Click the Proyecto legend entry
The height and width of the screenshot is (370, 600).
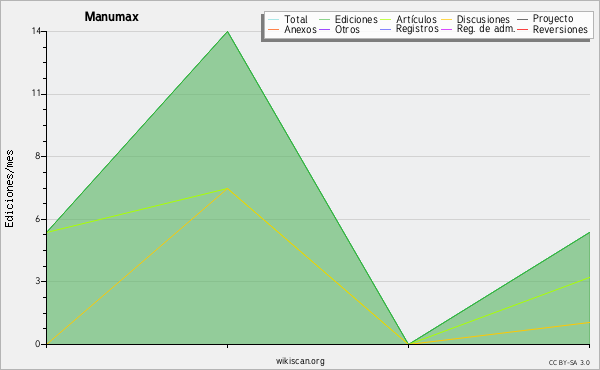coord(545,18)
